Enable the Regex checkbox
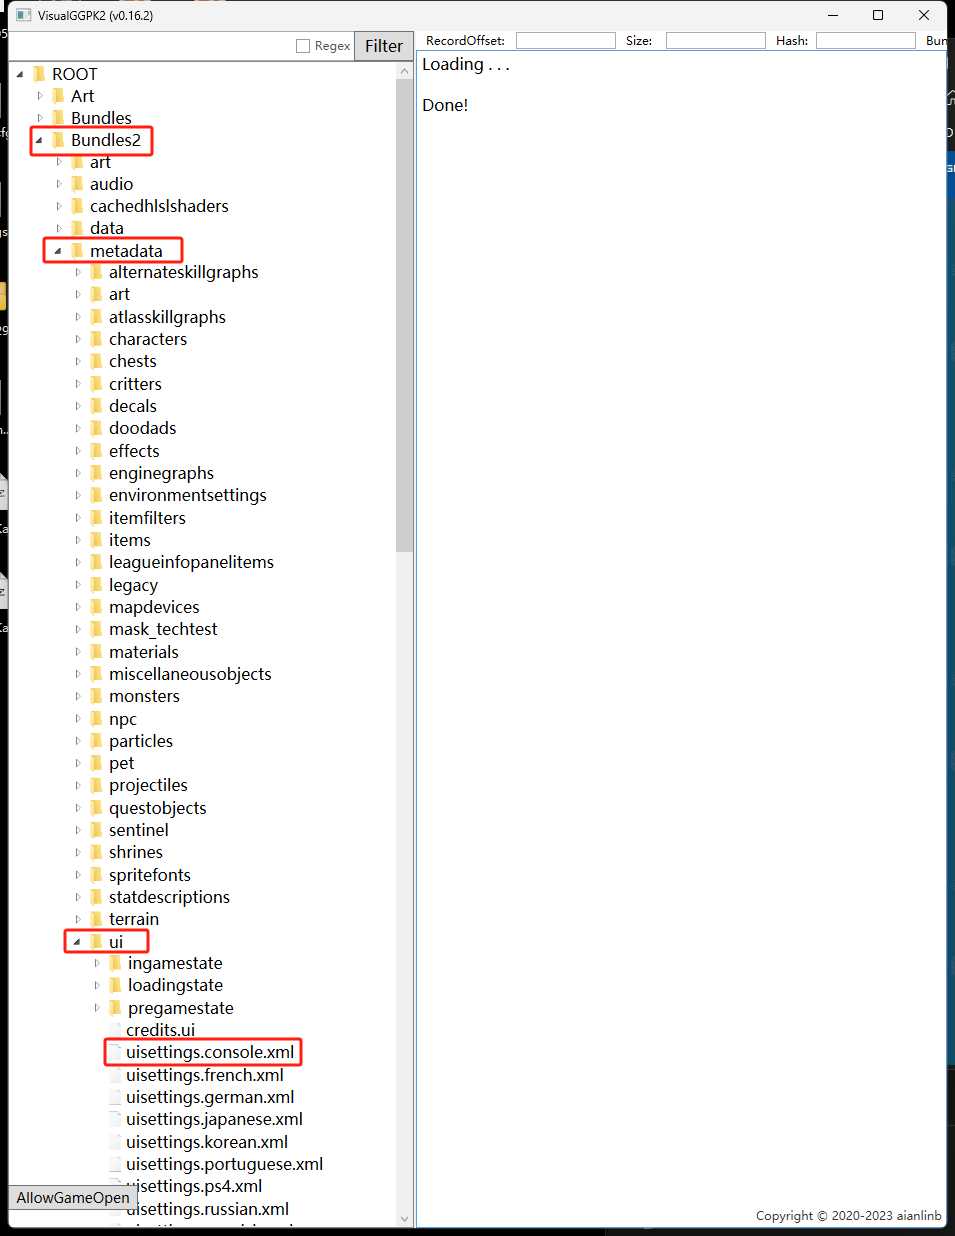 [301, 45]
